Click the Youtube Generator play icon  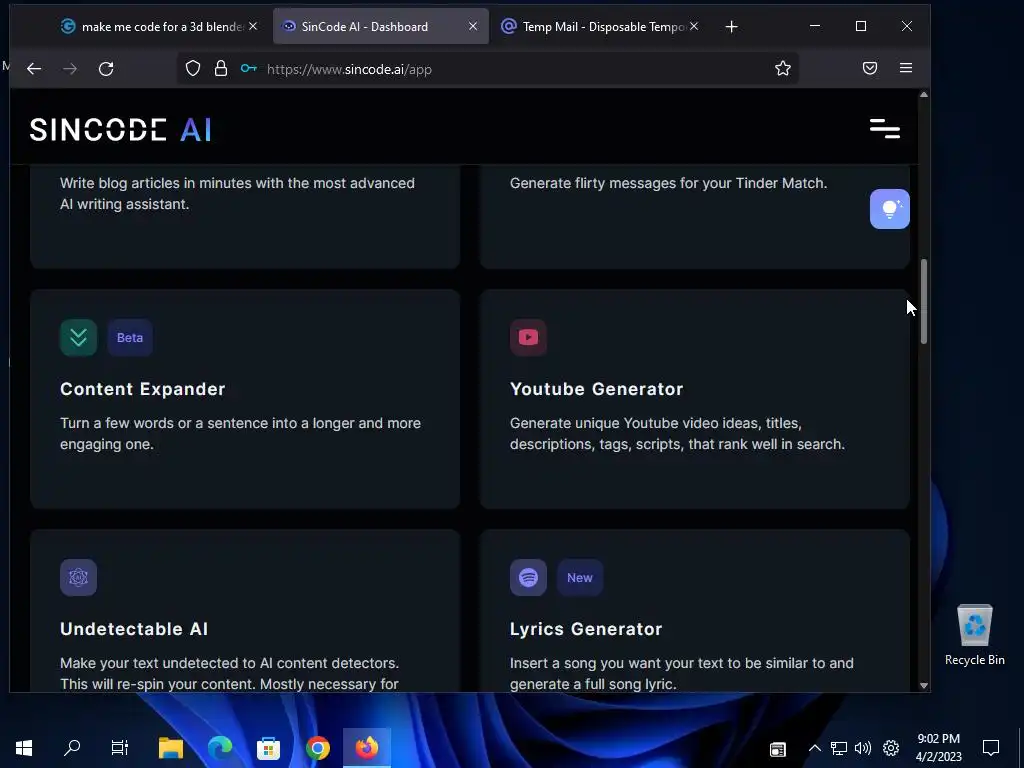coord(528,338)
